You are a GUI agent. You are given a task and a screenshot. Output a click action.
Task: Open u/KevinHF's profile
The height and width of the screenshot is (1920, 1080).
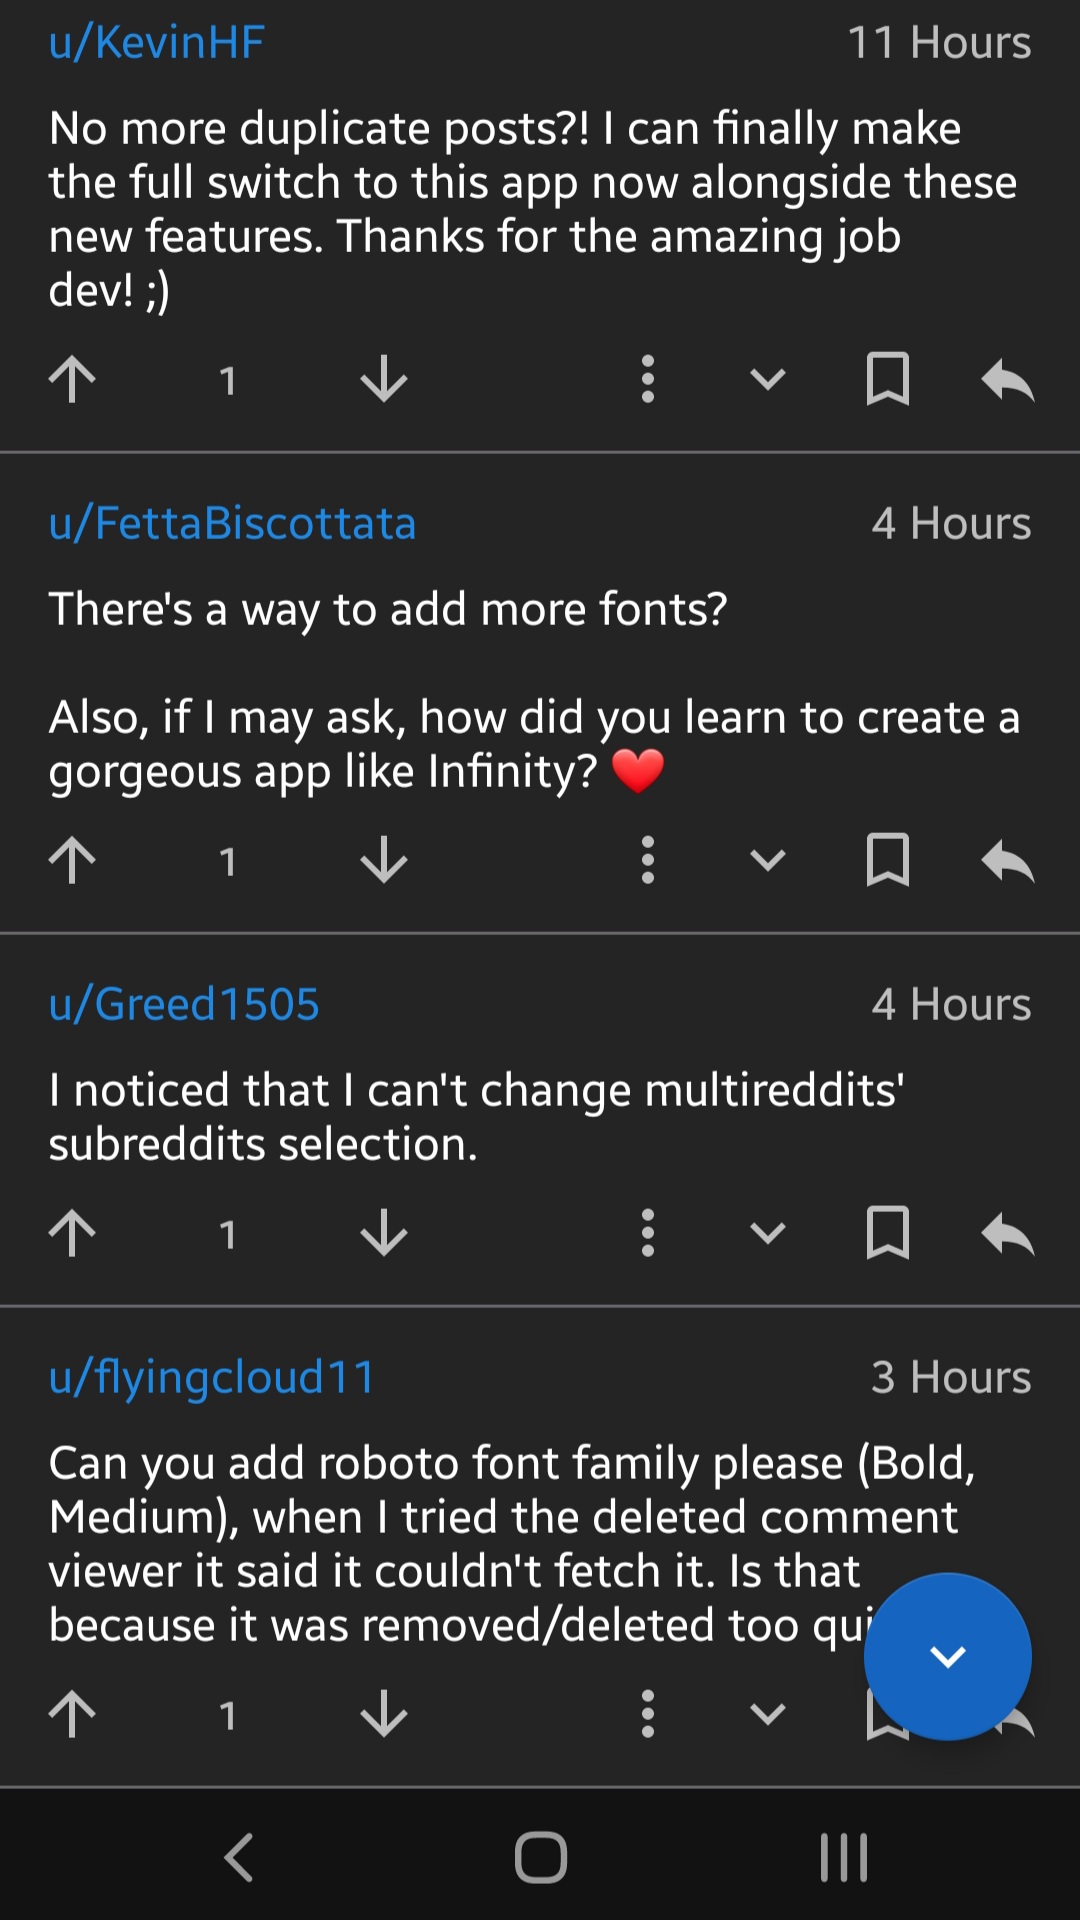pyautogui.click(x=156, y=42)
